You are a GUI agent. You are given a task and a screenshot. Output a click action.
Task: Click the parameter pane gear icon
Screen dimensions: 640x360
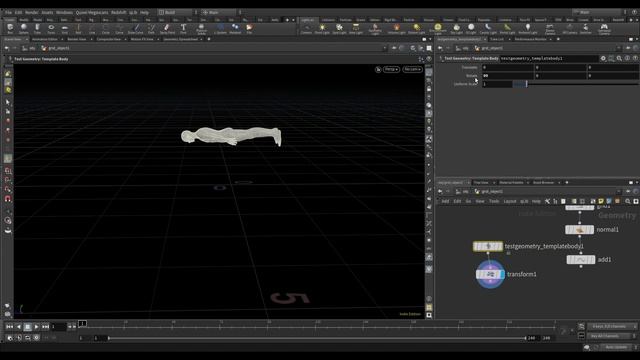(603, 58)
